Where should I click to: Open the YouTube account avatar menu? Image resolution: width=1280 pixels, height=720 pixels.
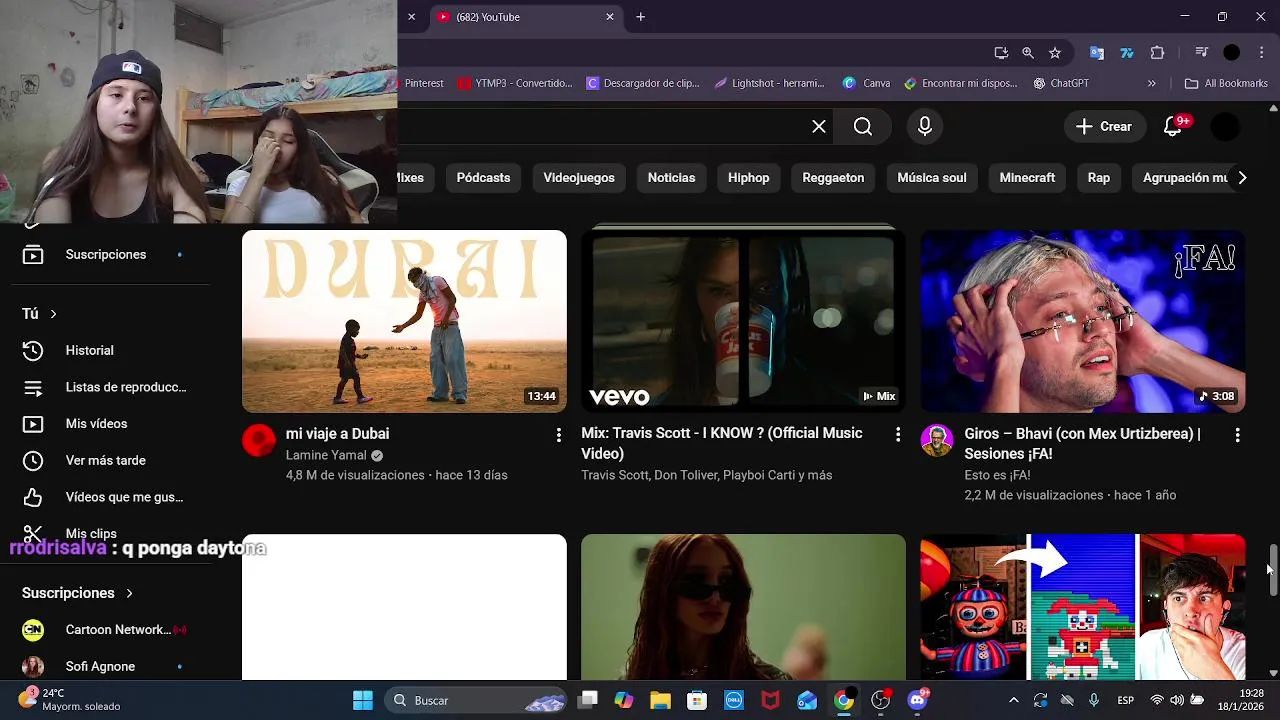click(x=1225, y=126)
